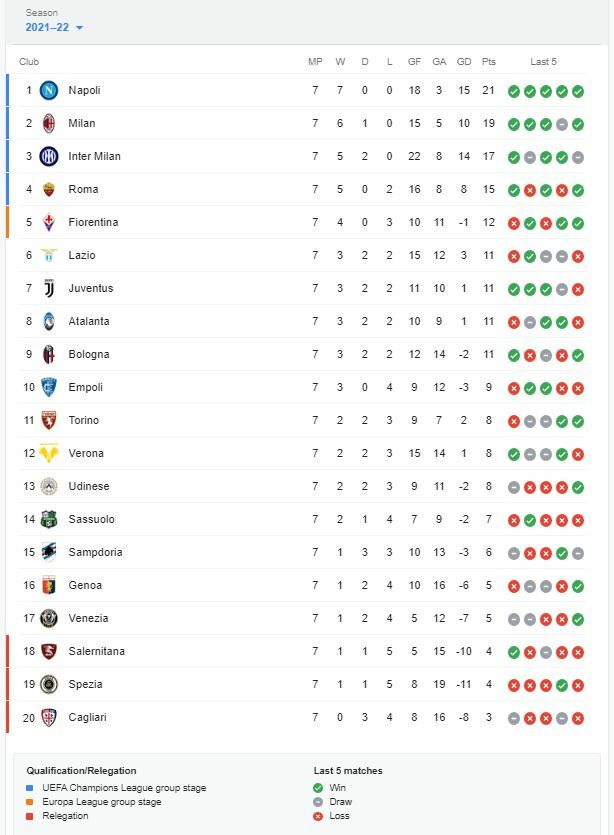Click the Inter Milan crest icon

pyautogui.click(x=49, y=157)
